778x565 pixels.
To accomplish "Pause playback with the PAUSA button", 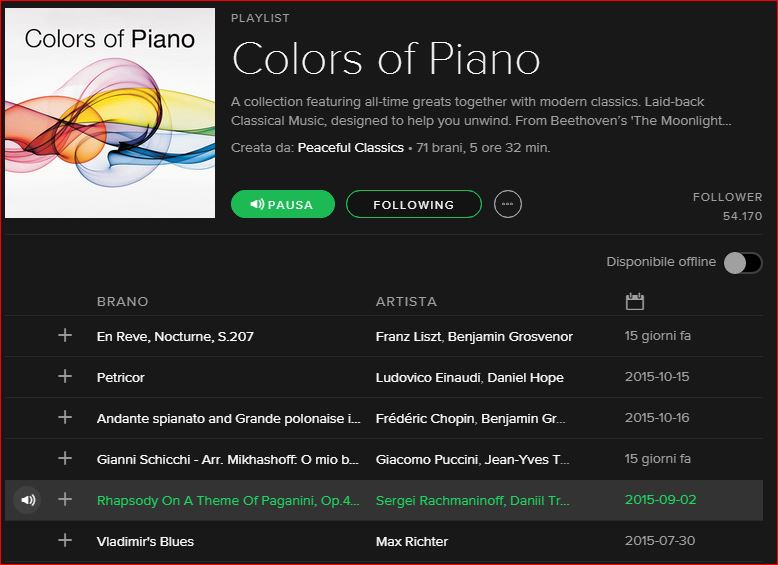I will click(283, 204).
